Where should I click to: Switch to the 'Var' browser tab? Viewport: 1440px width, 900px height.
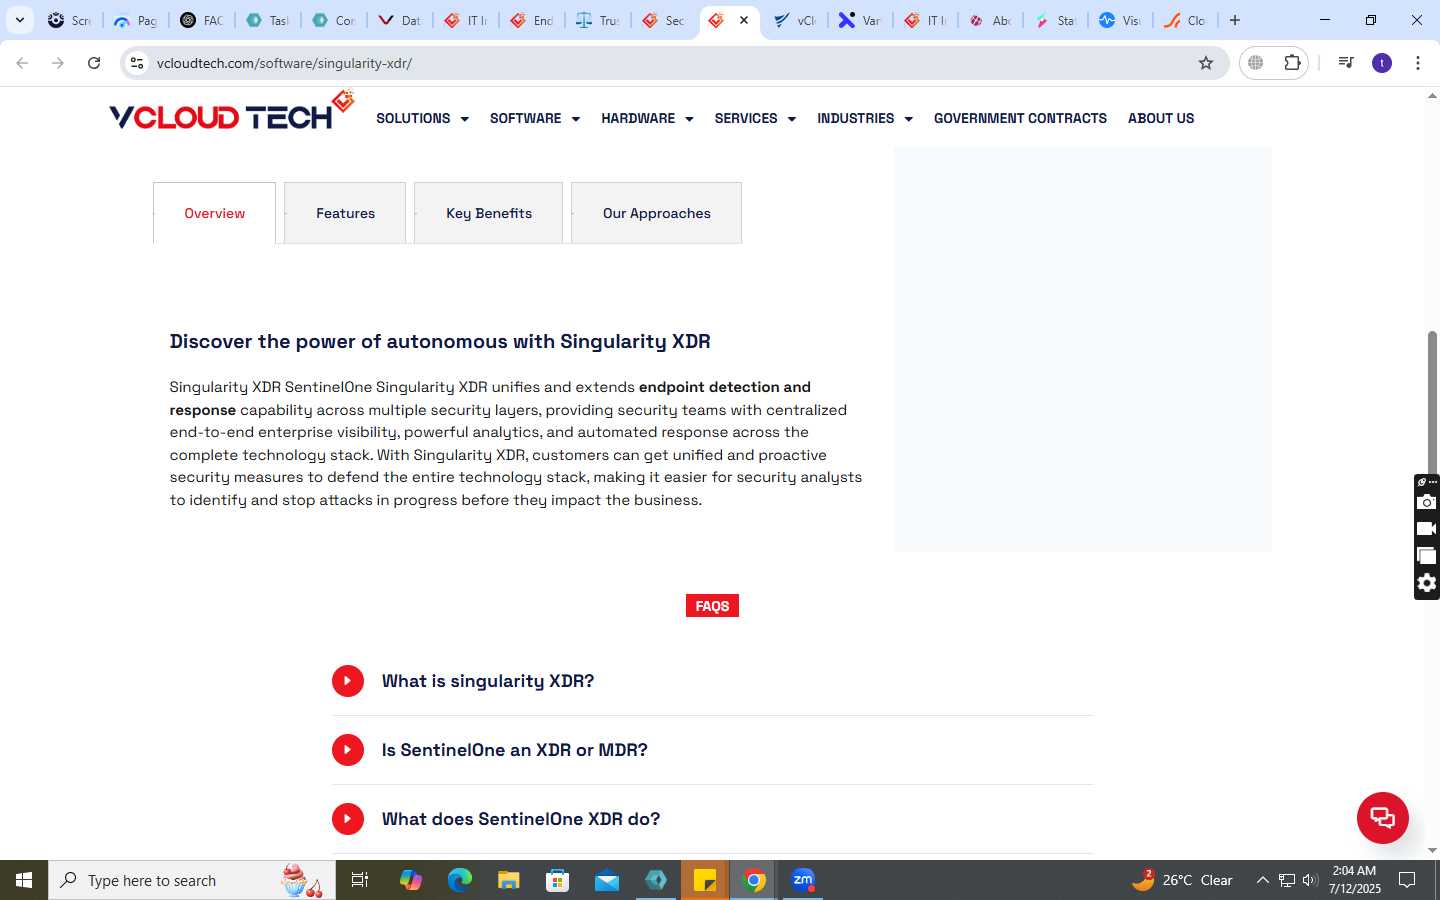(859, 20)
